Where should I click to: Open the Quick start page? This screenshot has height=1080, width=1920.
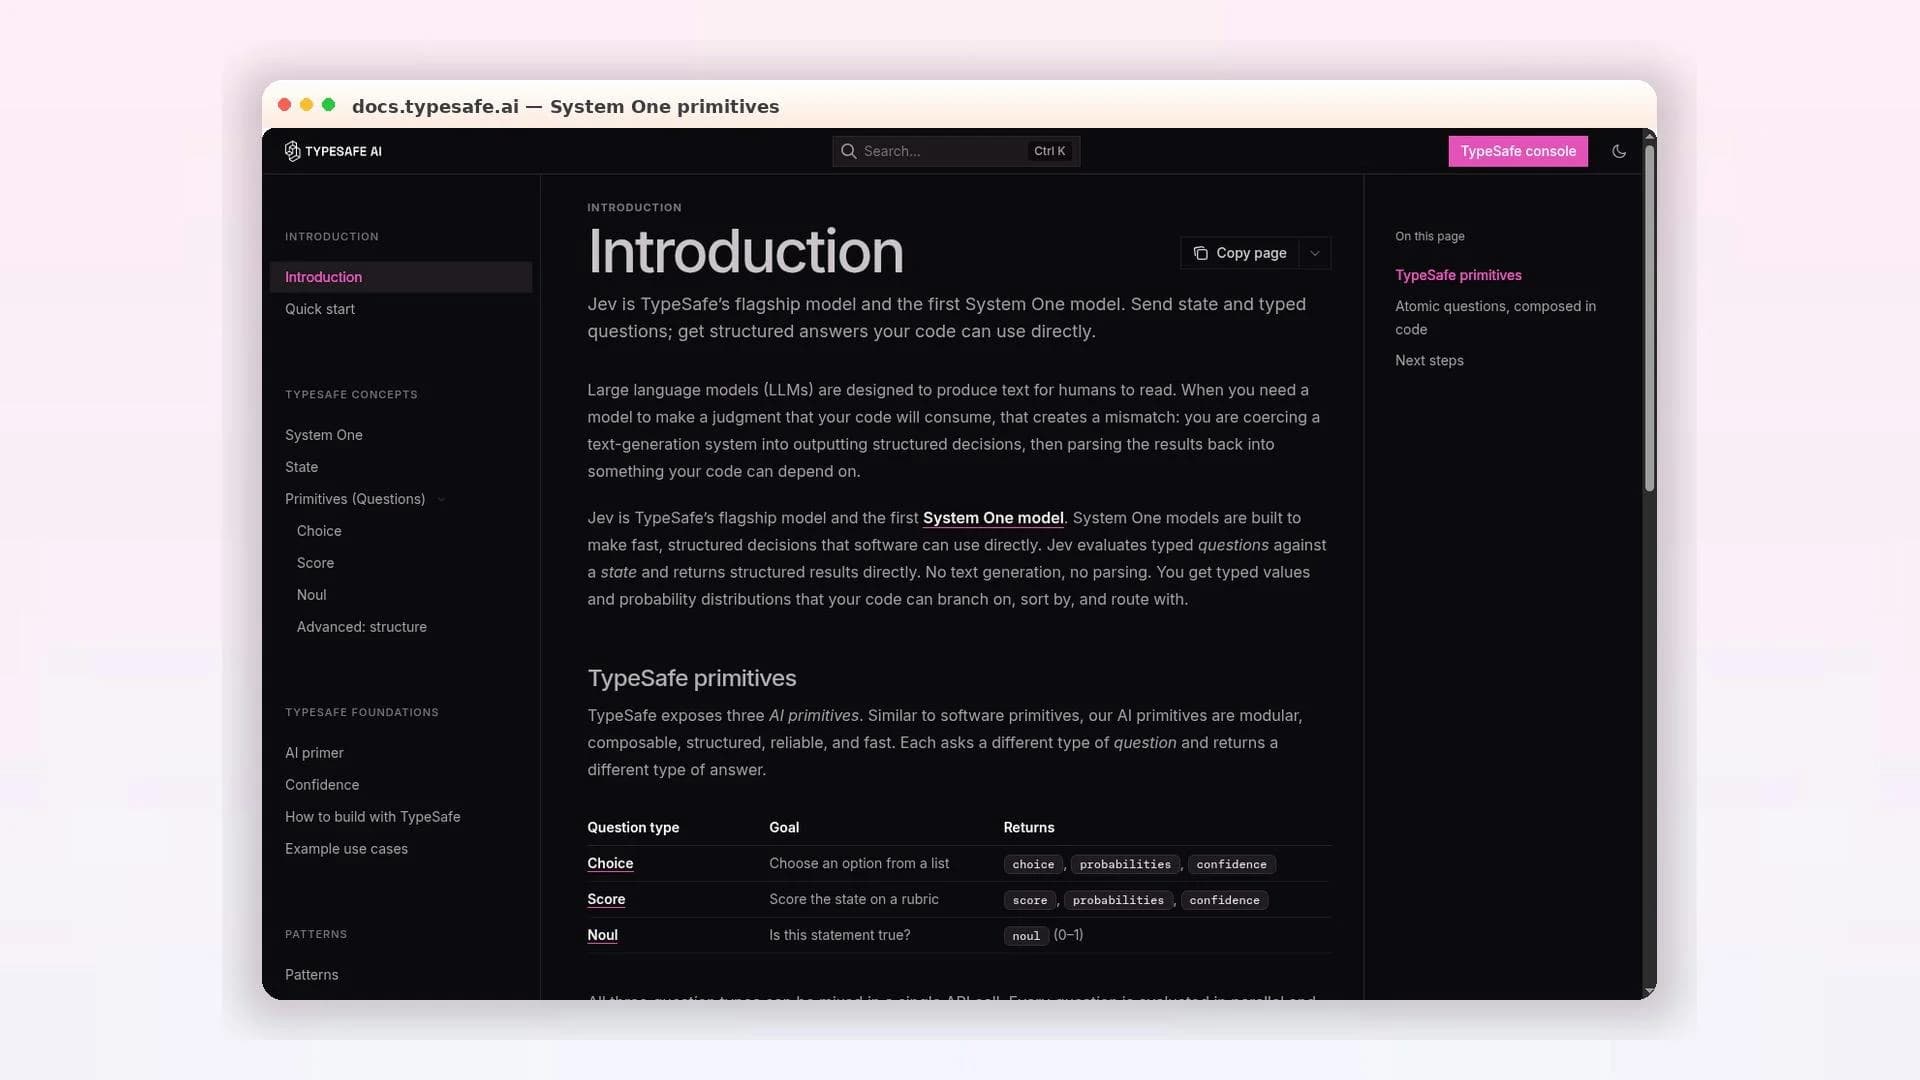[x=320, y=309]
